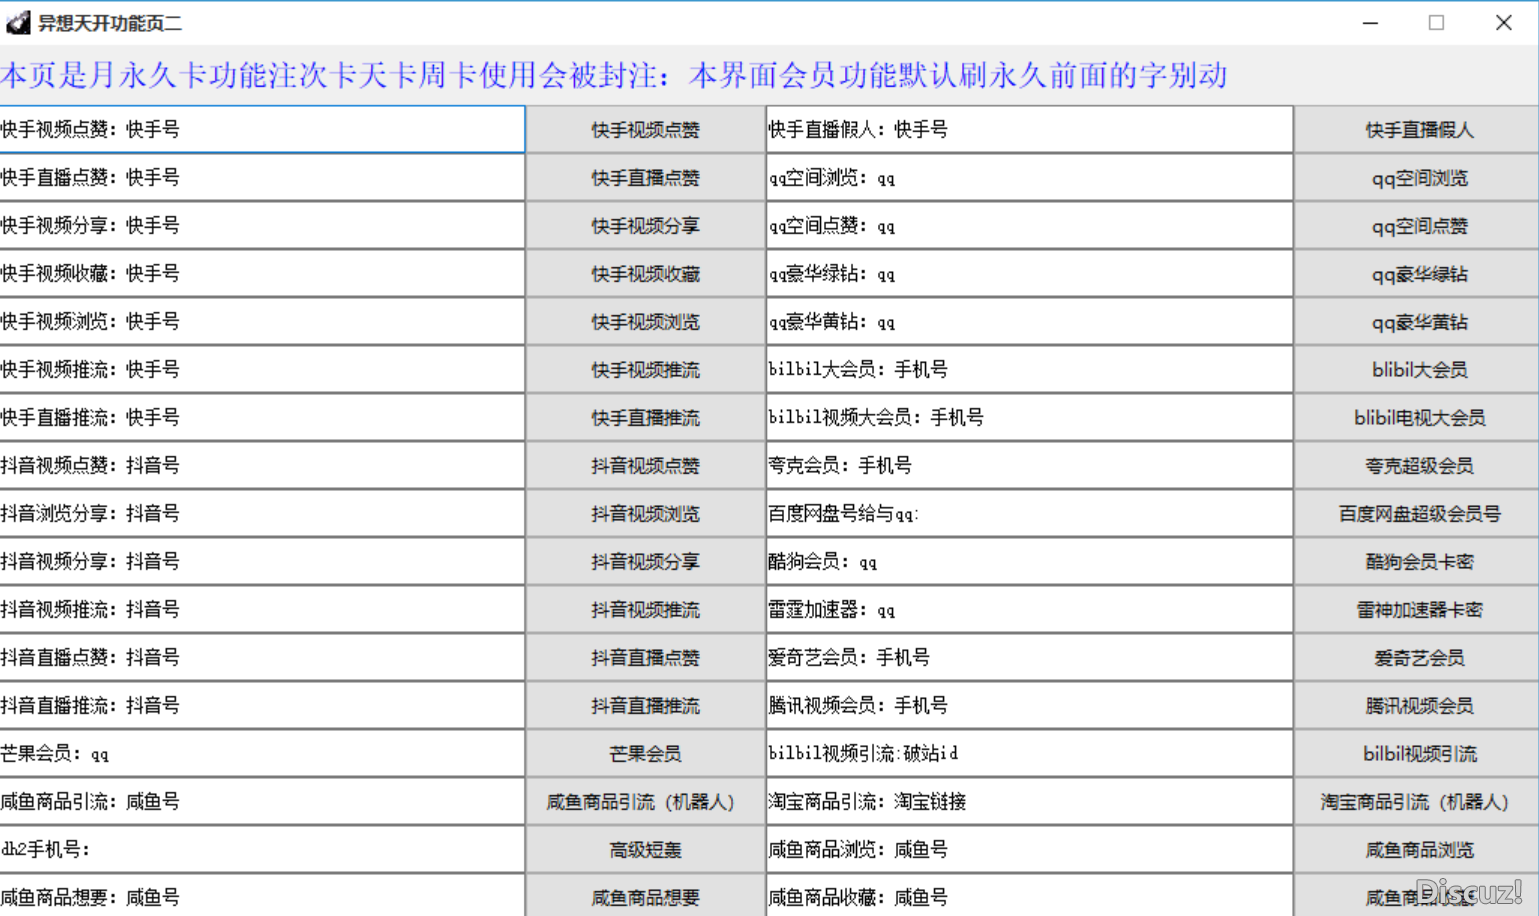
Task: Click the 淘宝商品引流（机器人）button
Action: click(x=1417, y=802)
